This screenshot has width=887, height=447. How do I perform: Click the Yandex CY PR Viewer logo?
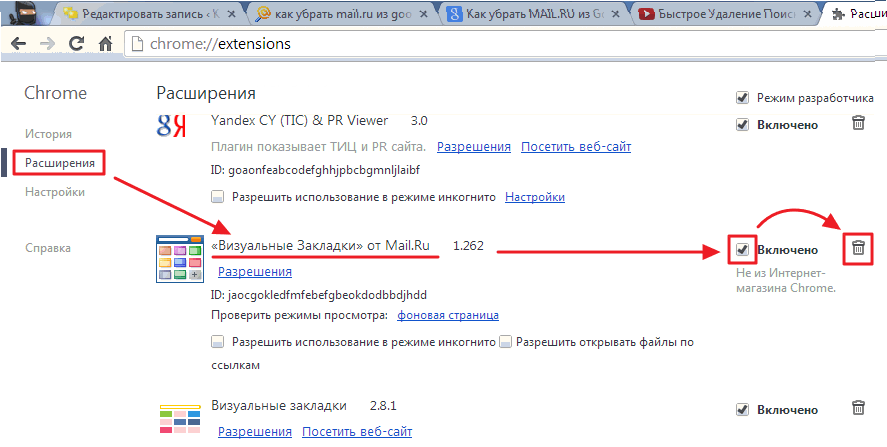tap(171, 125)
